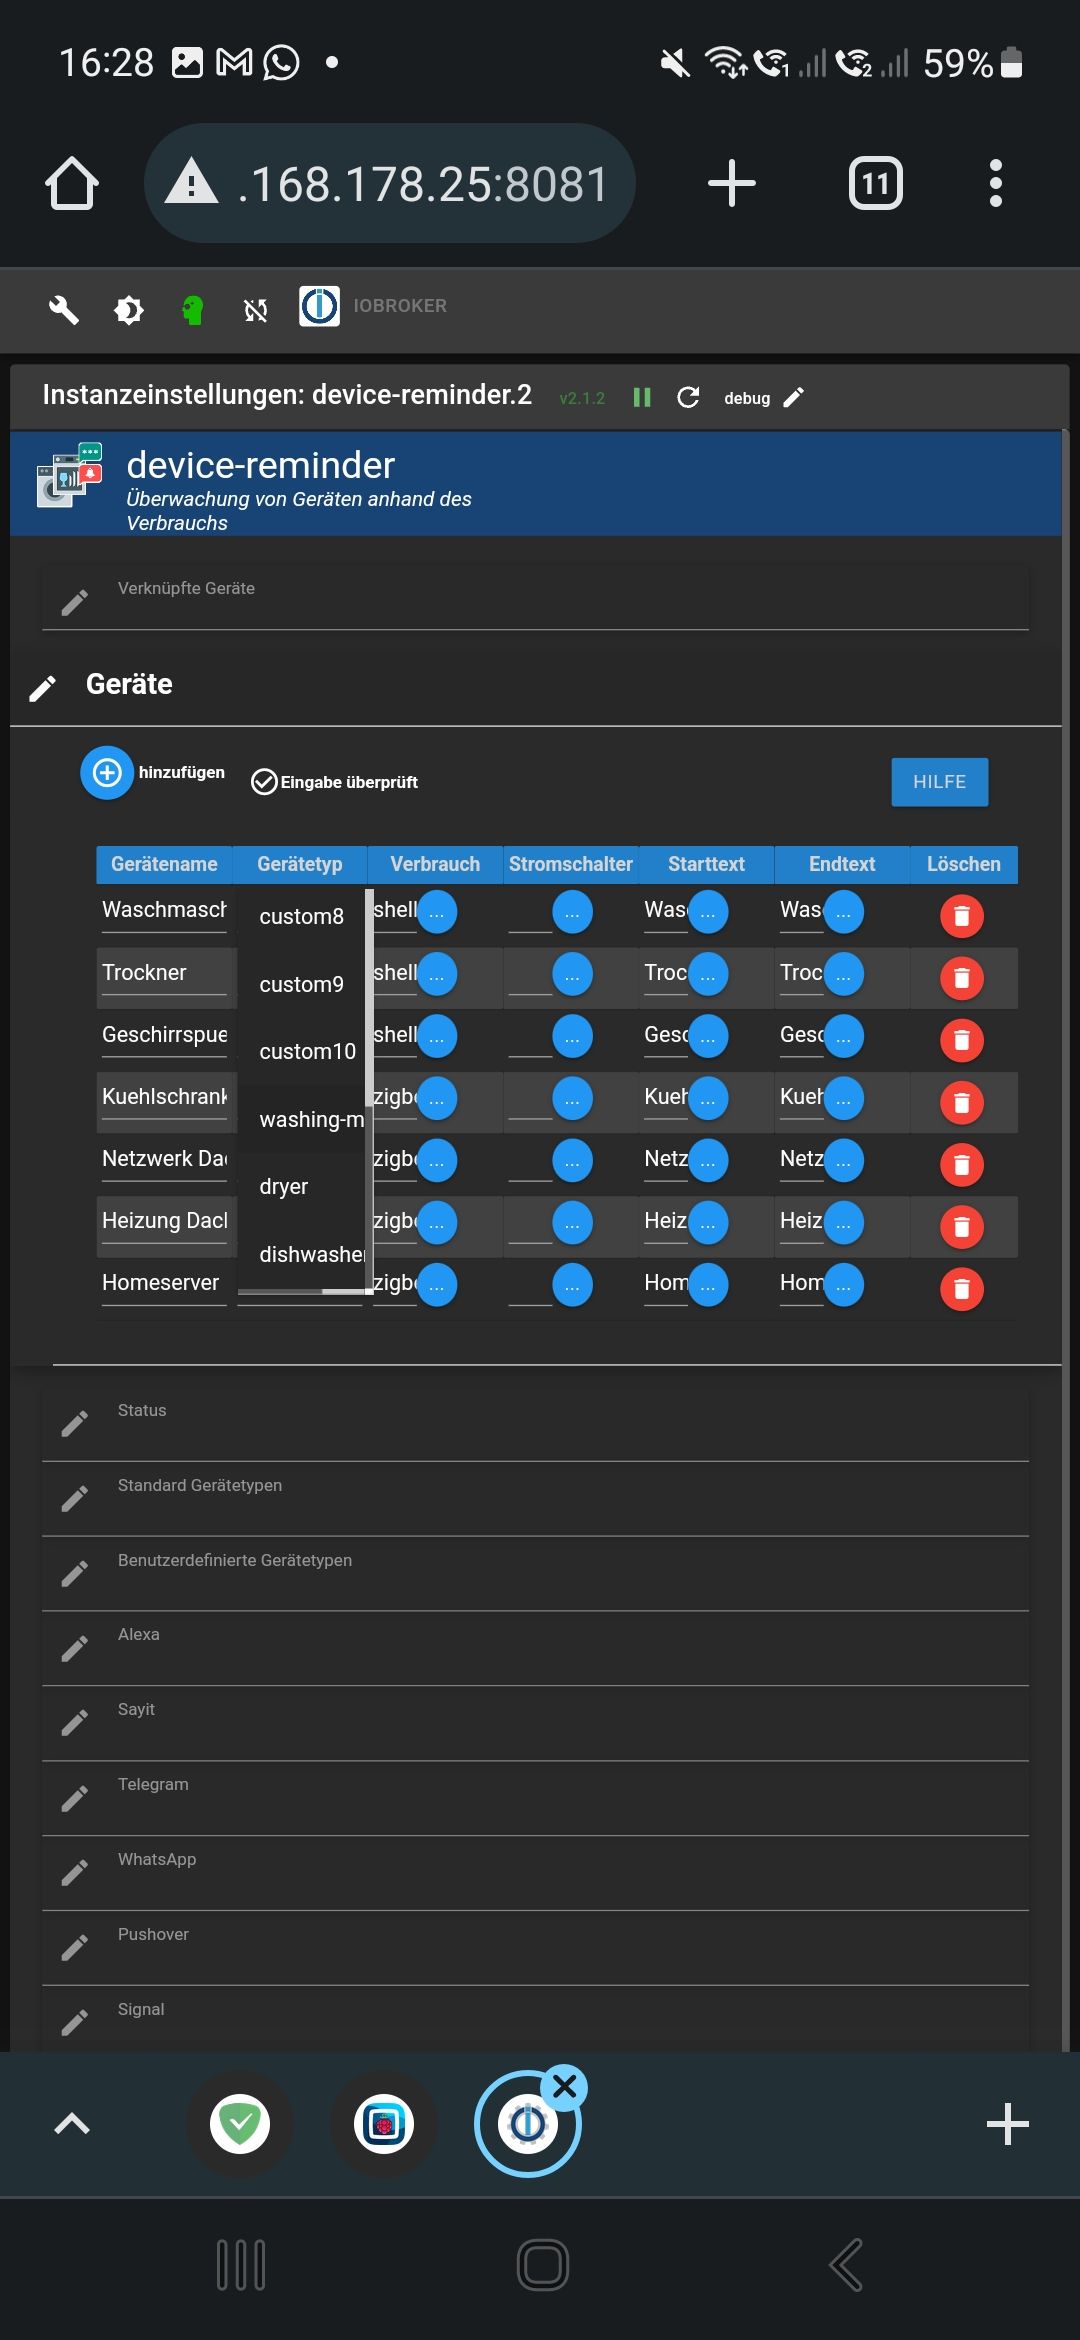Delete the Waschmaschine device row

(x=962, y=916)
